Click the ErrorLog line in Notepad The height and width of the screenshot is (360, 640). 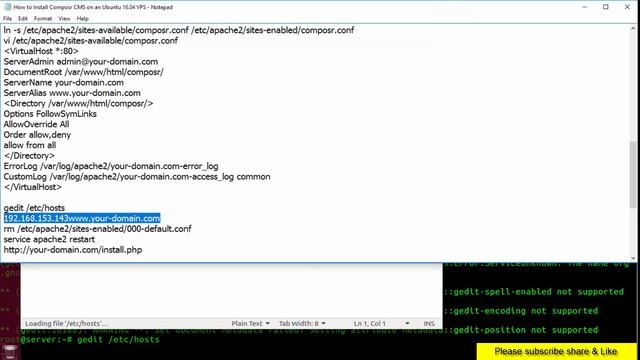pos(111,166)
